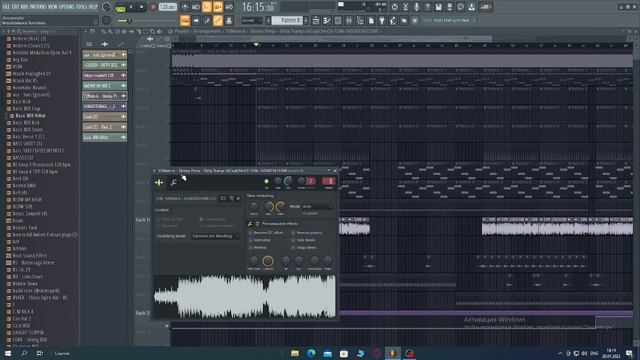Toggle the pattern/song mode button

(120, 7)
